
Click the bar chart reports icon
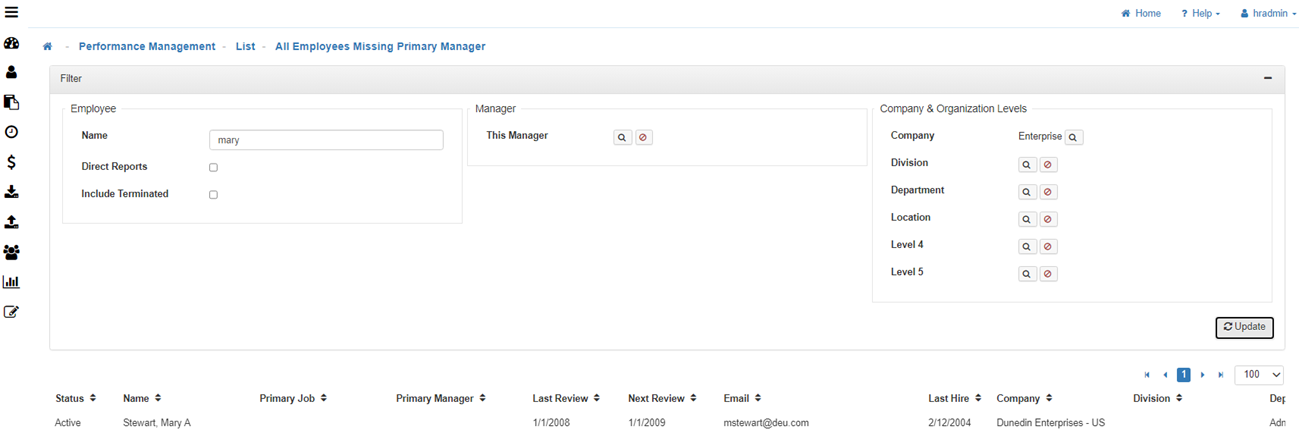pos(12,282)
